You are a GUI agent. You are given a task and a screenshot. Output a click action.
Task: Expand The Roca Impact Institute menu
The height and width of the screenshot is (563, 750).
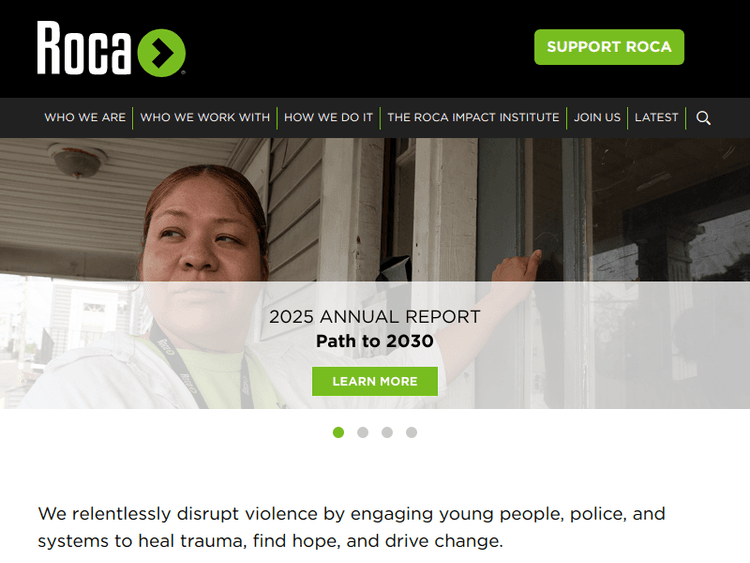(x=473, y=117)
